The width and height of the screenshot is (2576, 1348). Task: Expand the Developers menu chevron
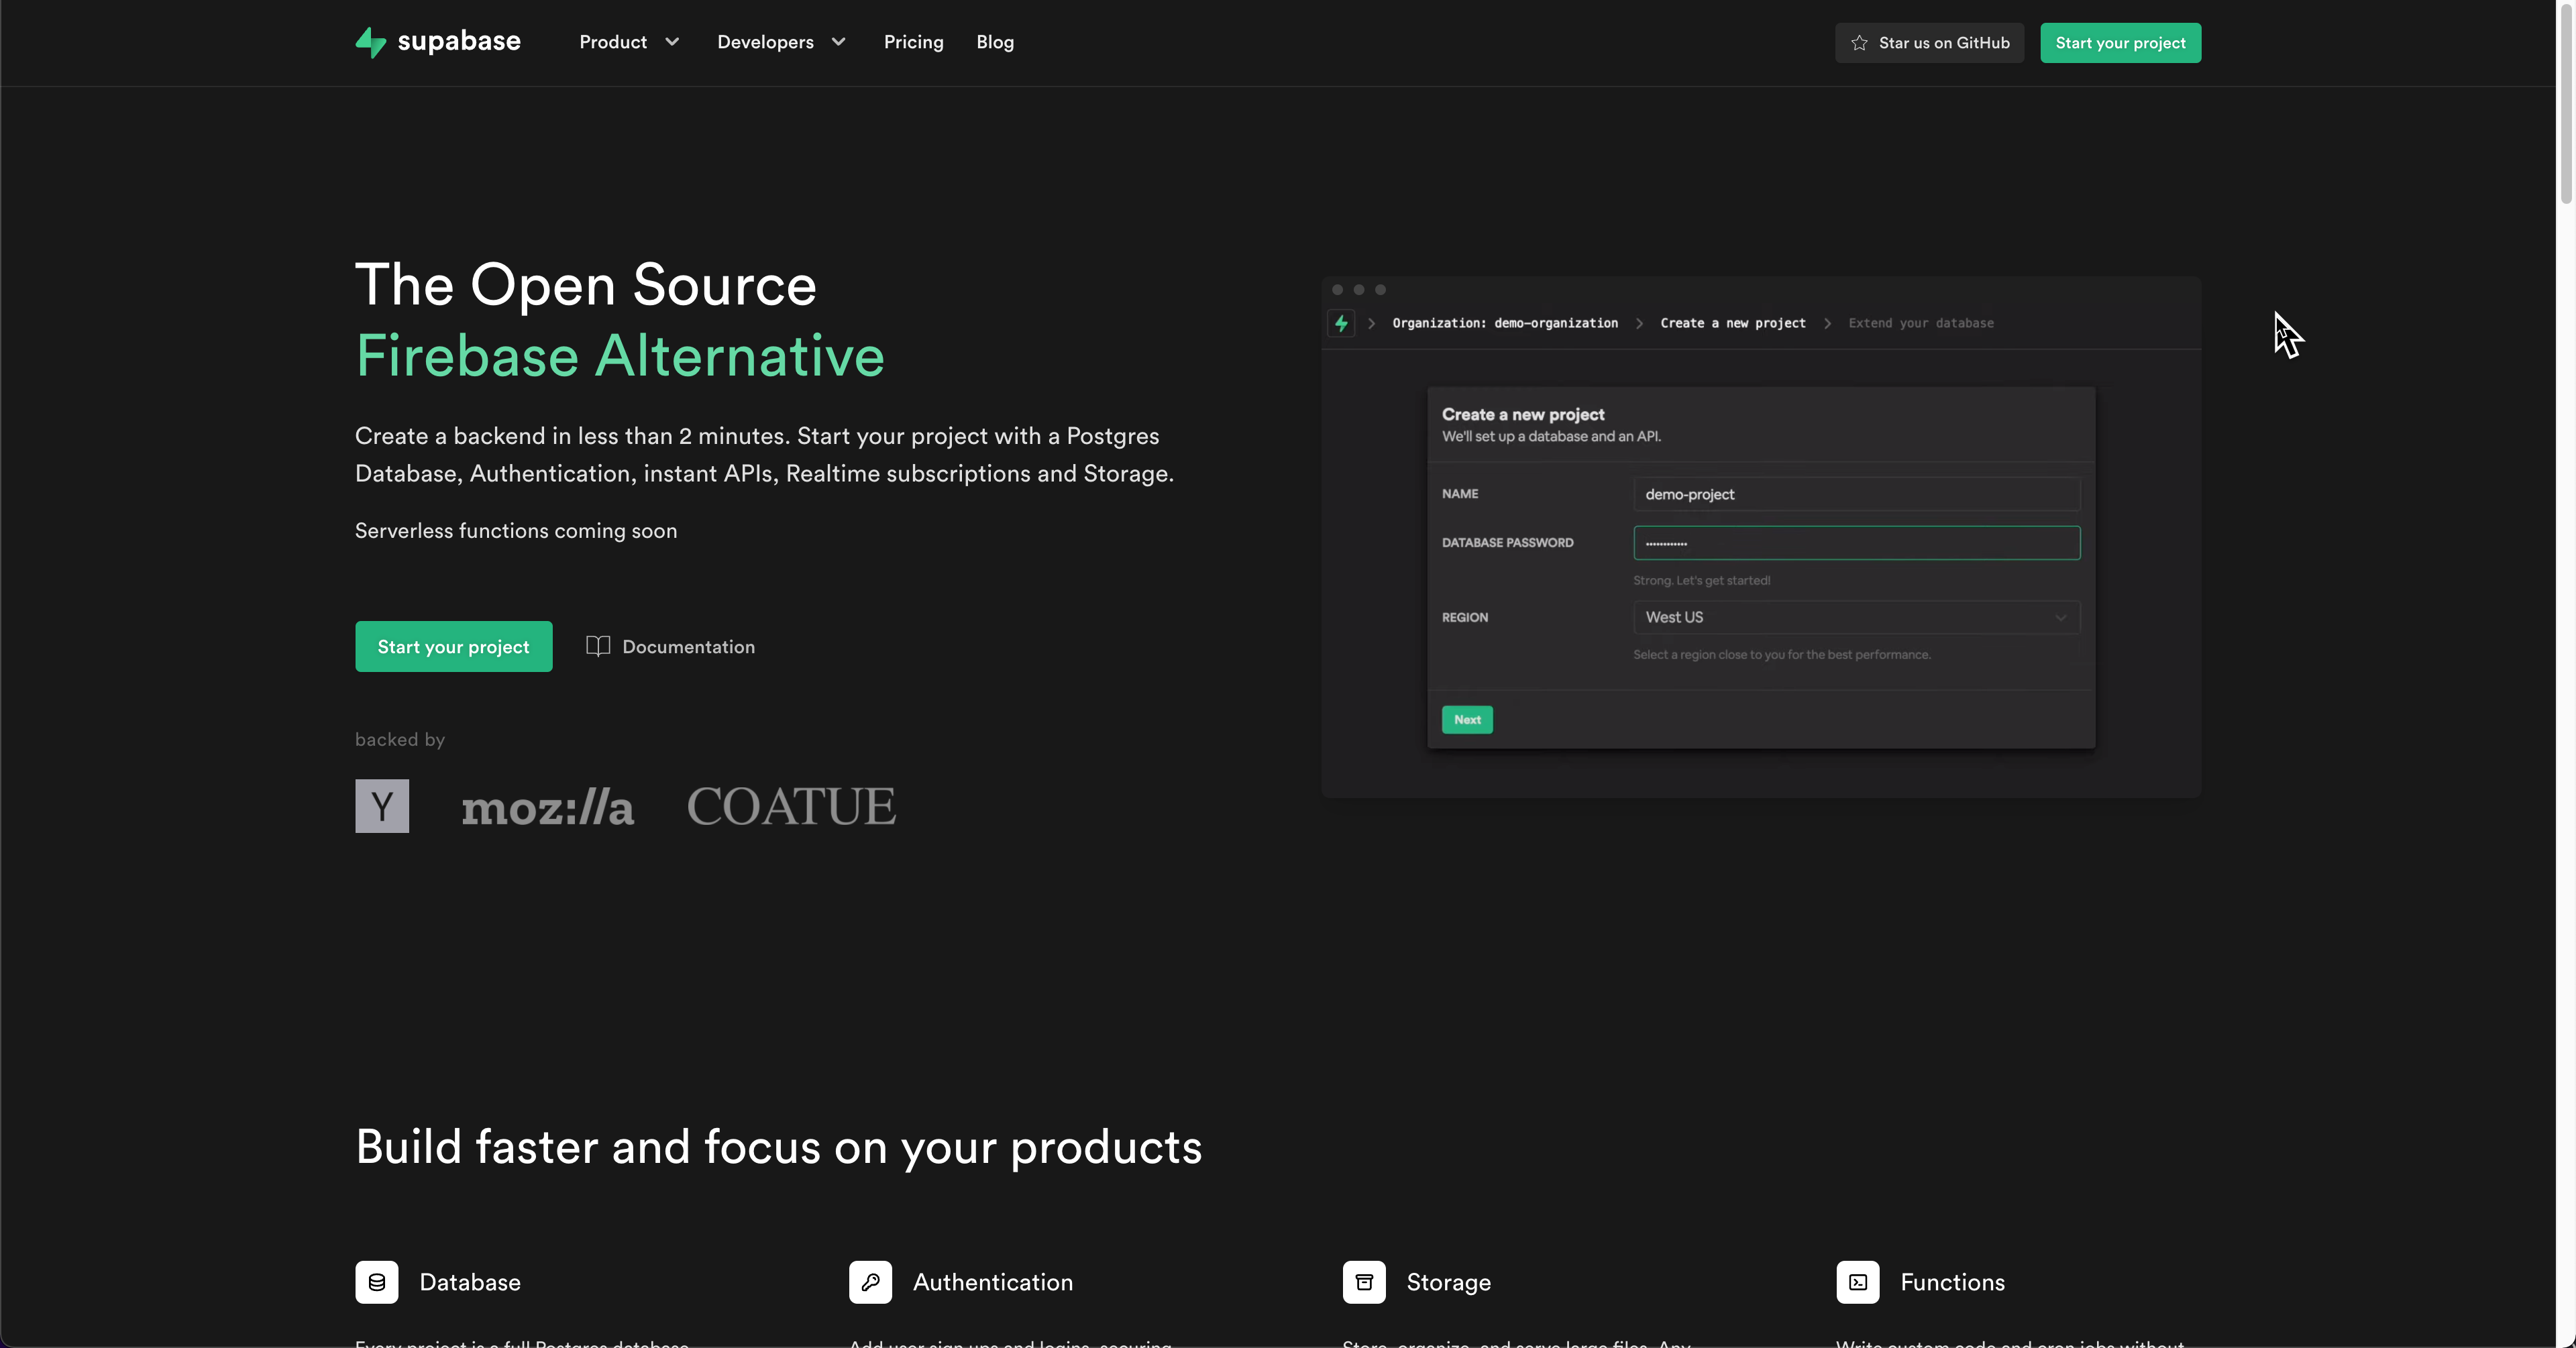(x=838, y=42)
